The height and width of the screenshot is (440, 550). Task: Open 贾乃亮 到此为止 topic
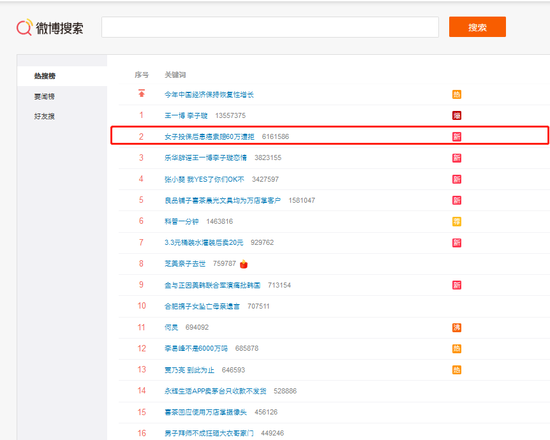coord(189,370)
